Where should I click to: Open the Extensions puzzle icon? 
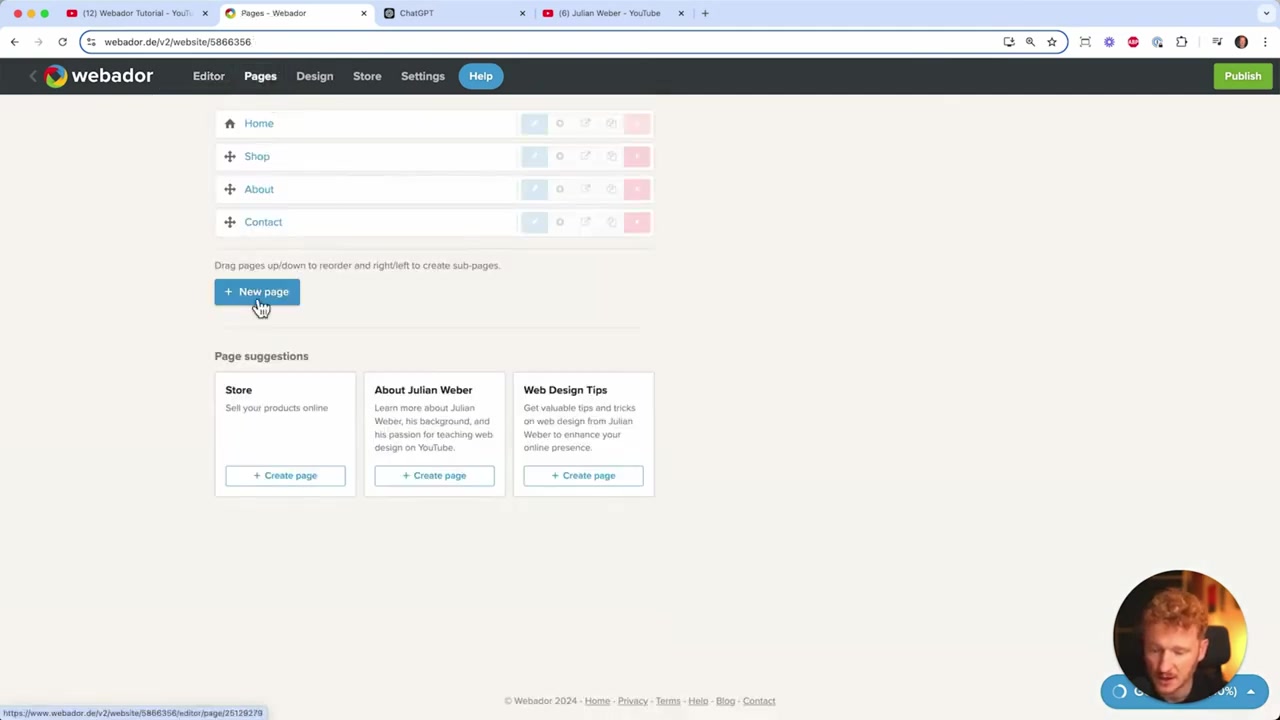pos(1182,42)
